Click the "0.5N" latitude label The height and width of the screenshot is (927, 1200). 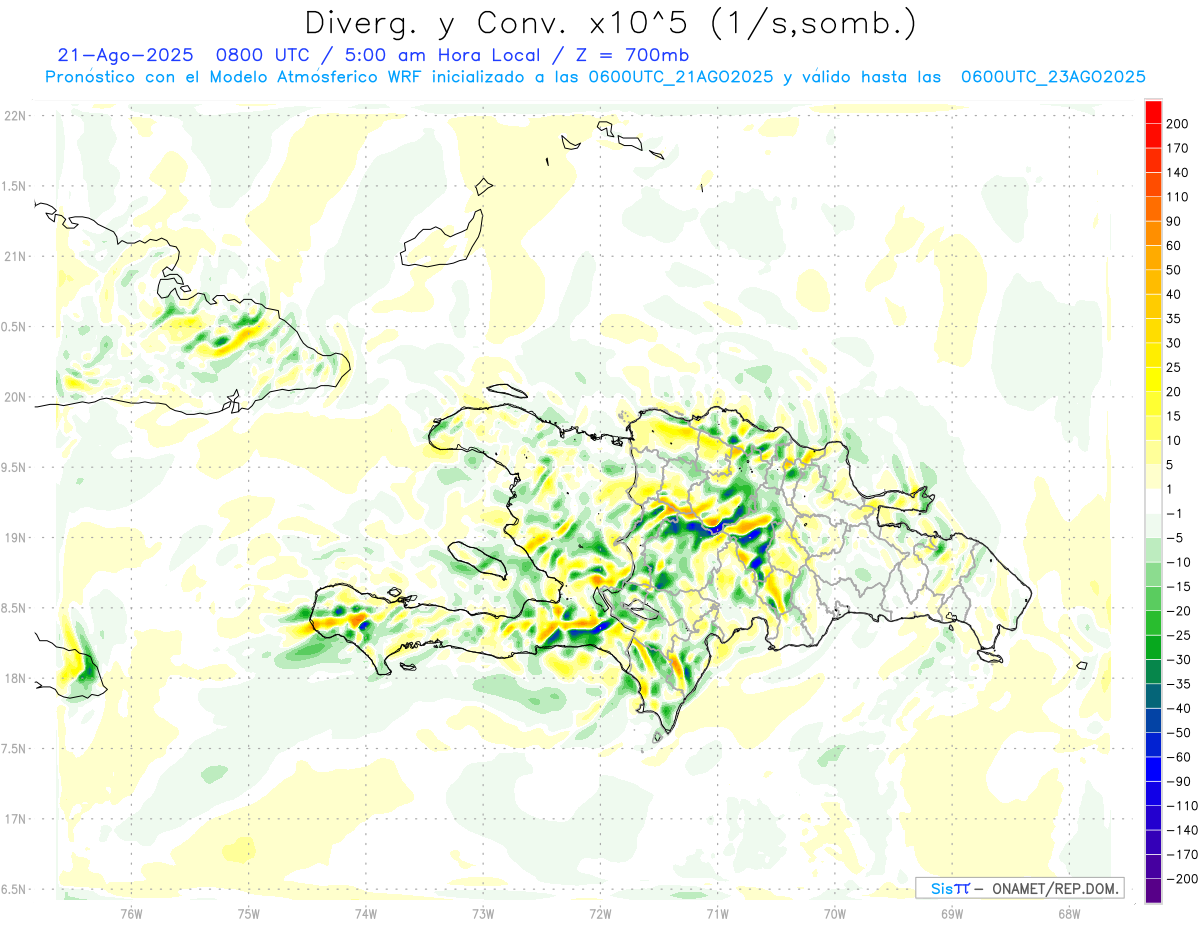point(15,327)
